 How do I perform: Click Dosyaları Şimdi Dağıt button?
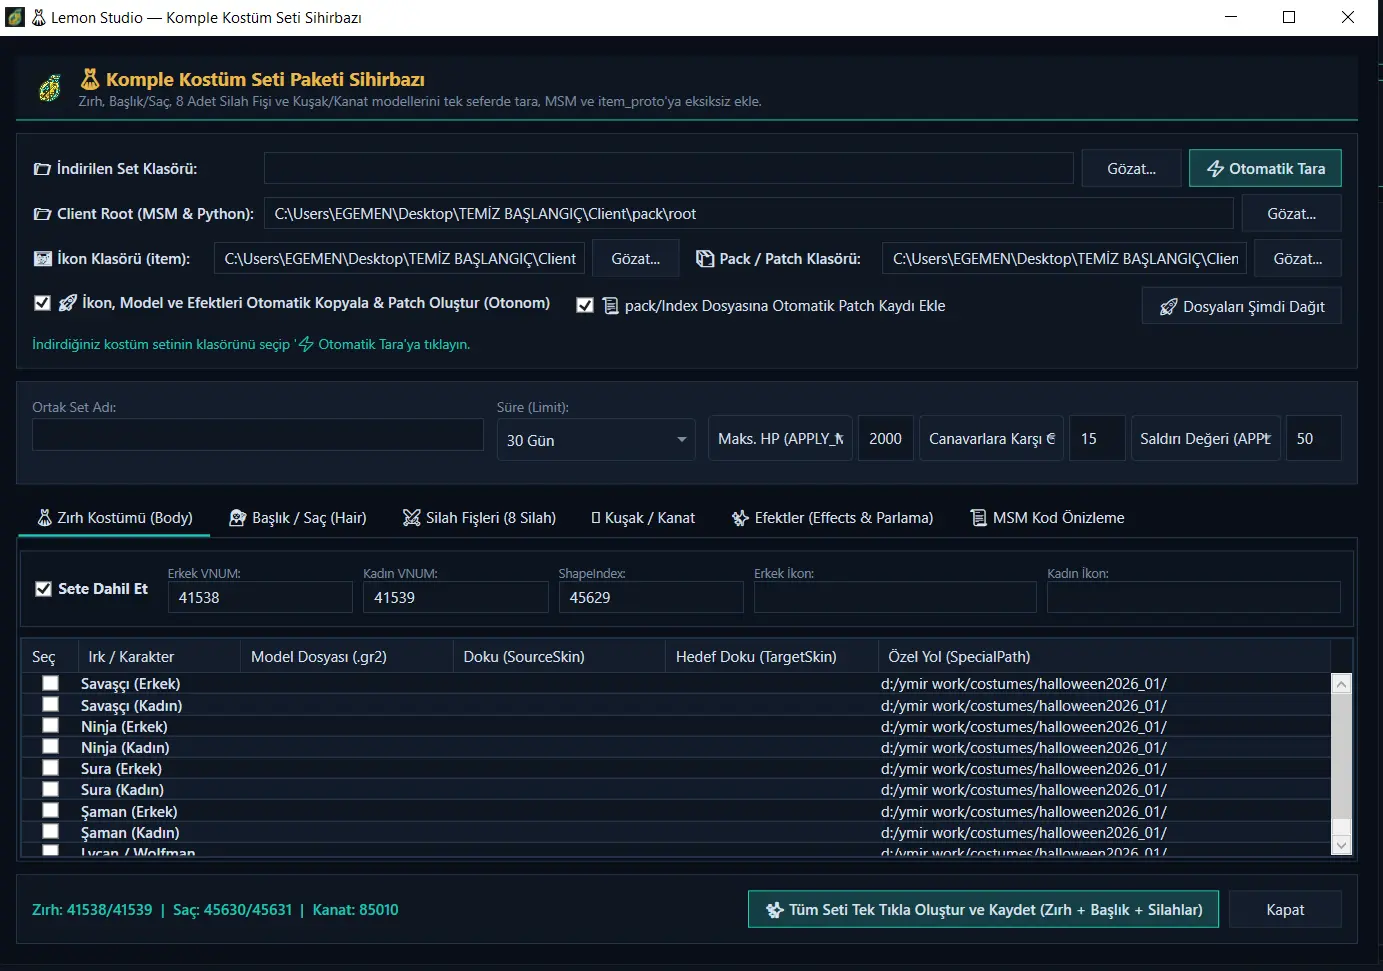pos(1241,307)
